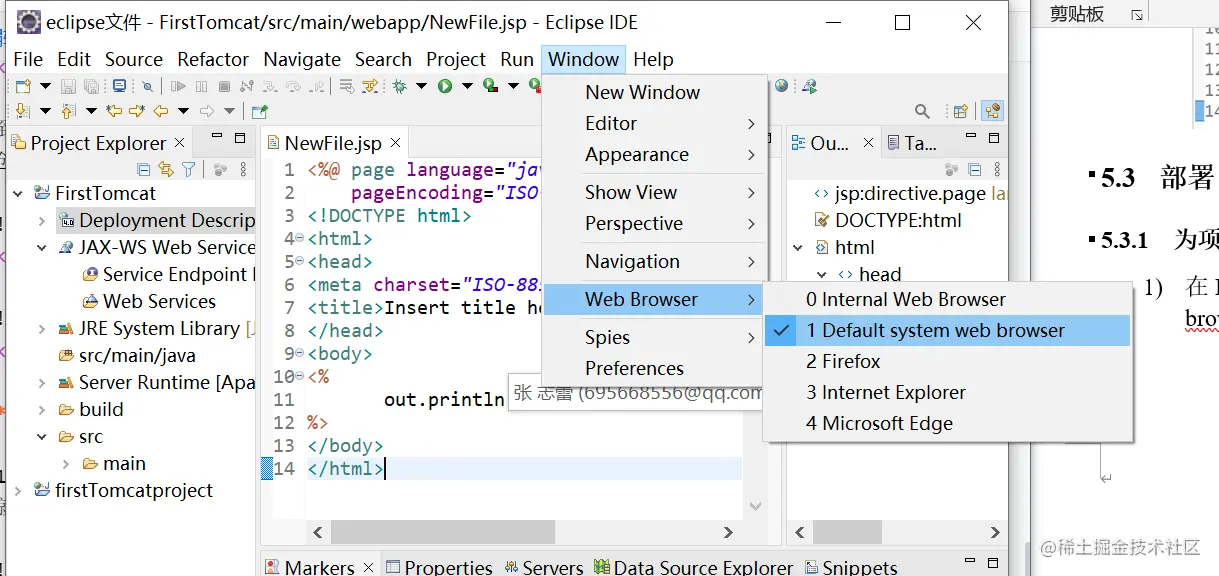Collapse the html node in Outline
The height and width of the screenshot is (576, 1219).
[x=798, y=247]
